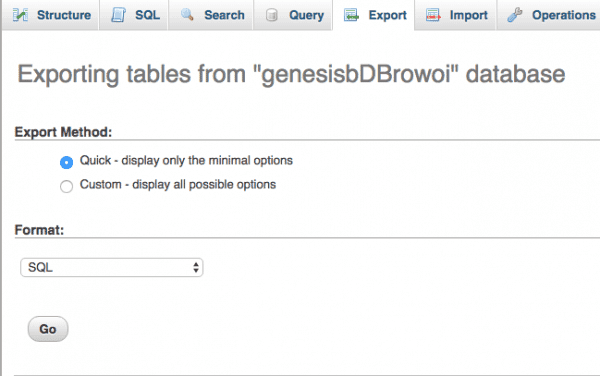Choose "Custom - display all possible options" label
Image resolution: width=600 pixels, height=376 pixels.
178,184
